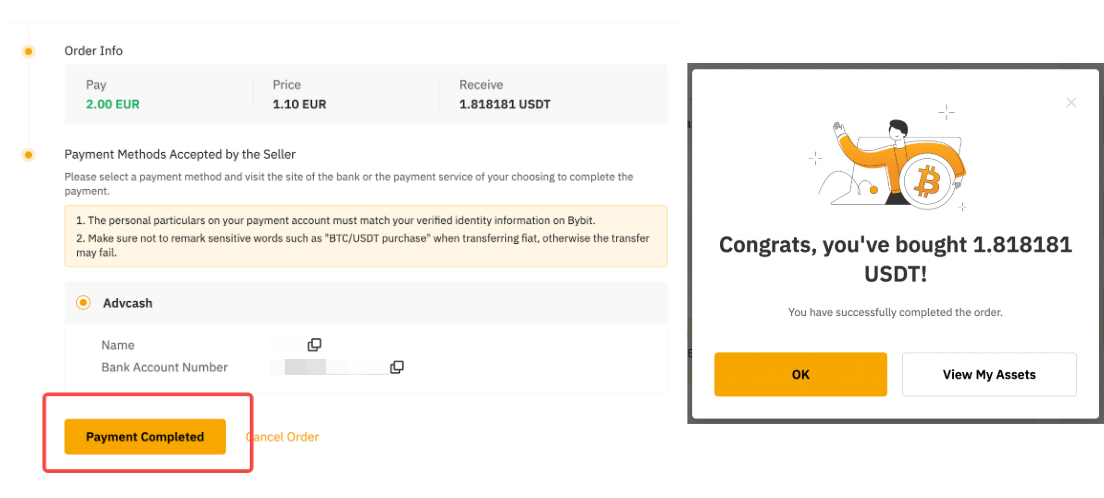Click the Payment Methods step marker

click(28, 154)
